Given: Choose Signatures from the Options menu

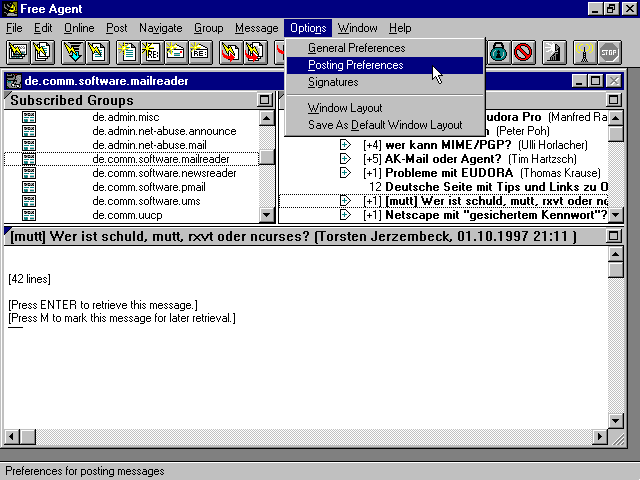Looking at the screenshot, I should (x=384, y=82).
